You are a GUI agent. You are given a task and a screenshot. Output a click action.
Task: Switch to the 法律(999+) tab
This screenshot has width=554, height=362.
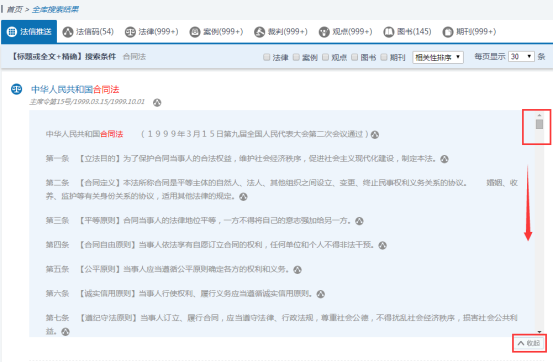pyautogui.click(x=152, y=32)
